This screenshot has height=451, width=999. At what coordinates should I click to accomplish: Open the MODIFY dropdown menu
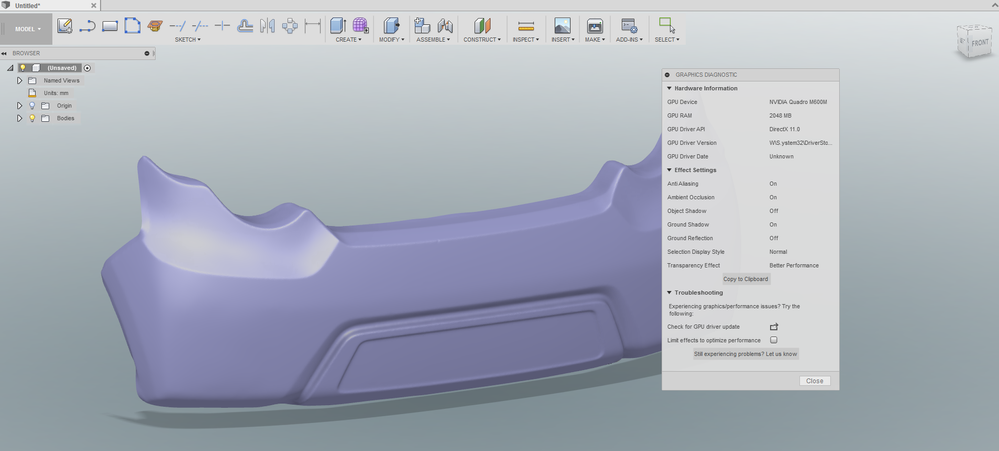(x=391, y=39)
